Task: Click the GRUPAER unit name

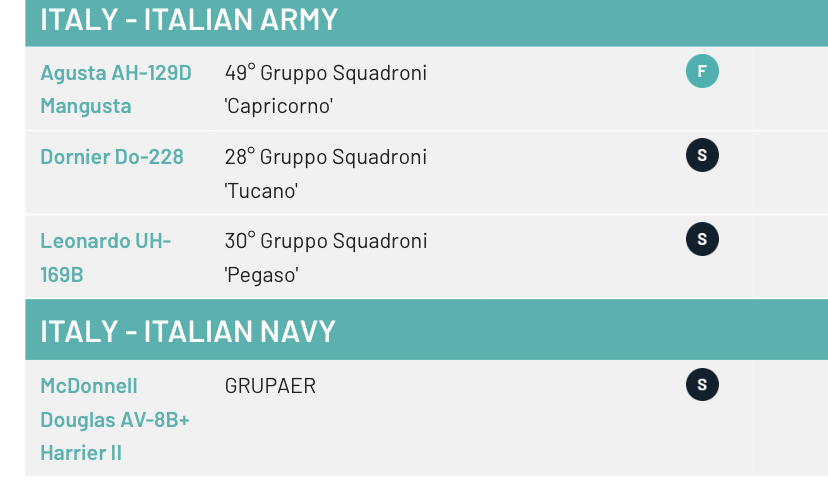Action: pyautogui.click(x=270, y=386)
